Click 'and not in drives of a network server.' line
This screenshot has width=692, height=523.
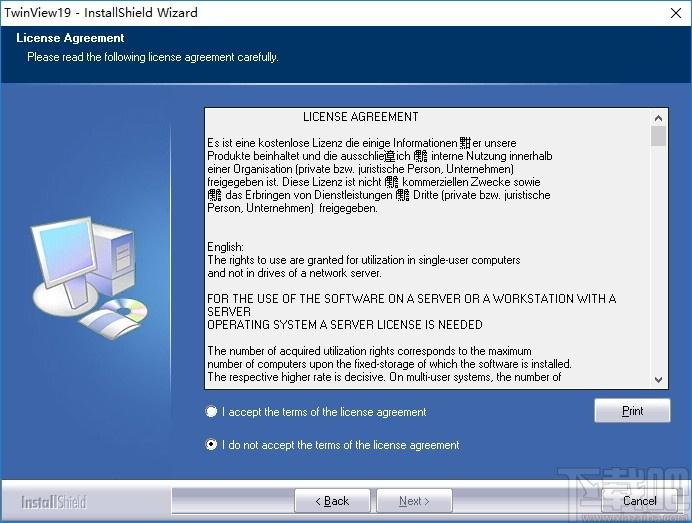tap(294, 273)
